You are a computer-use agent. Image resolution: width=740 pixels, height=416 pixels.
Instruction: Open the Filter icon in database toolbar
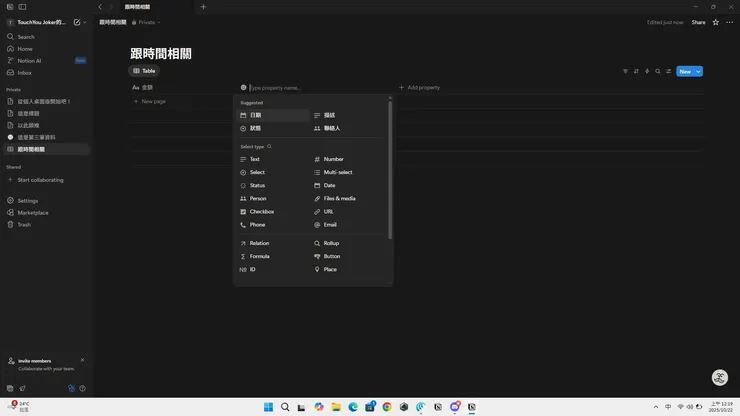pyautogui.click(x=625, y=71)
